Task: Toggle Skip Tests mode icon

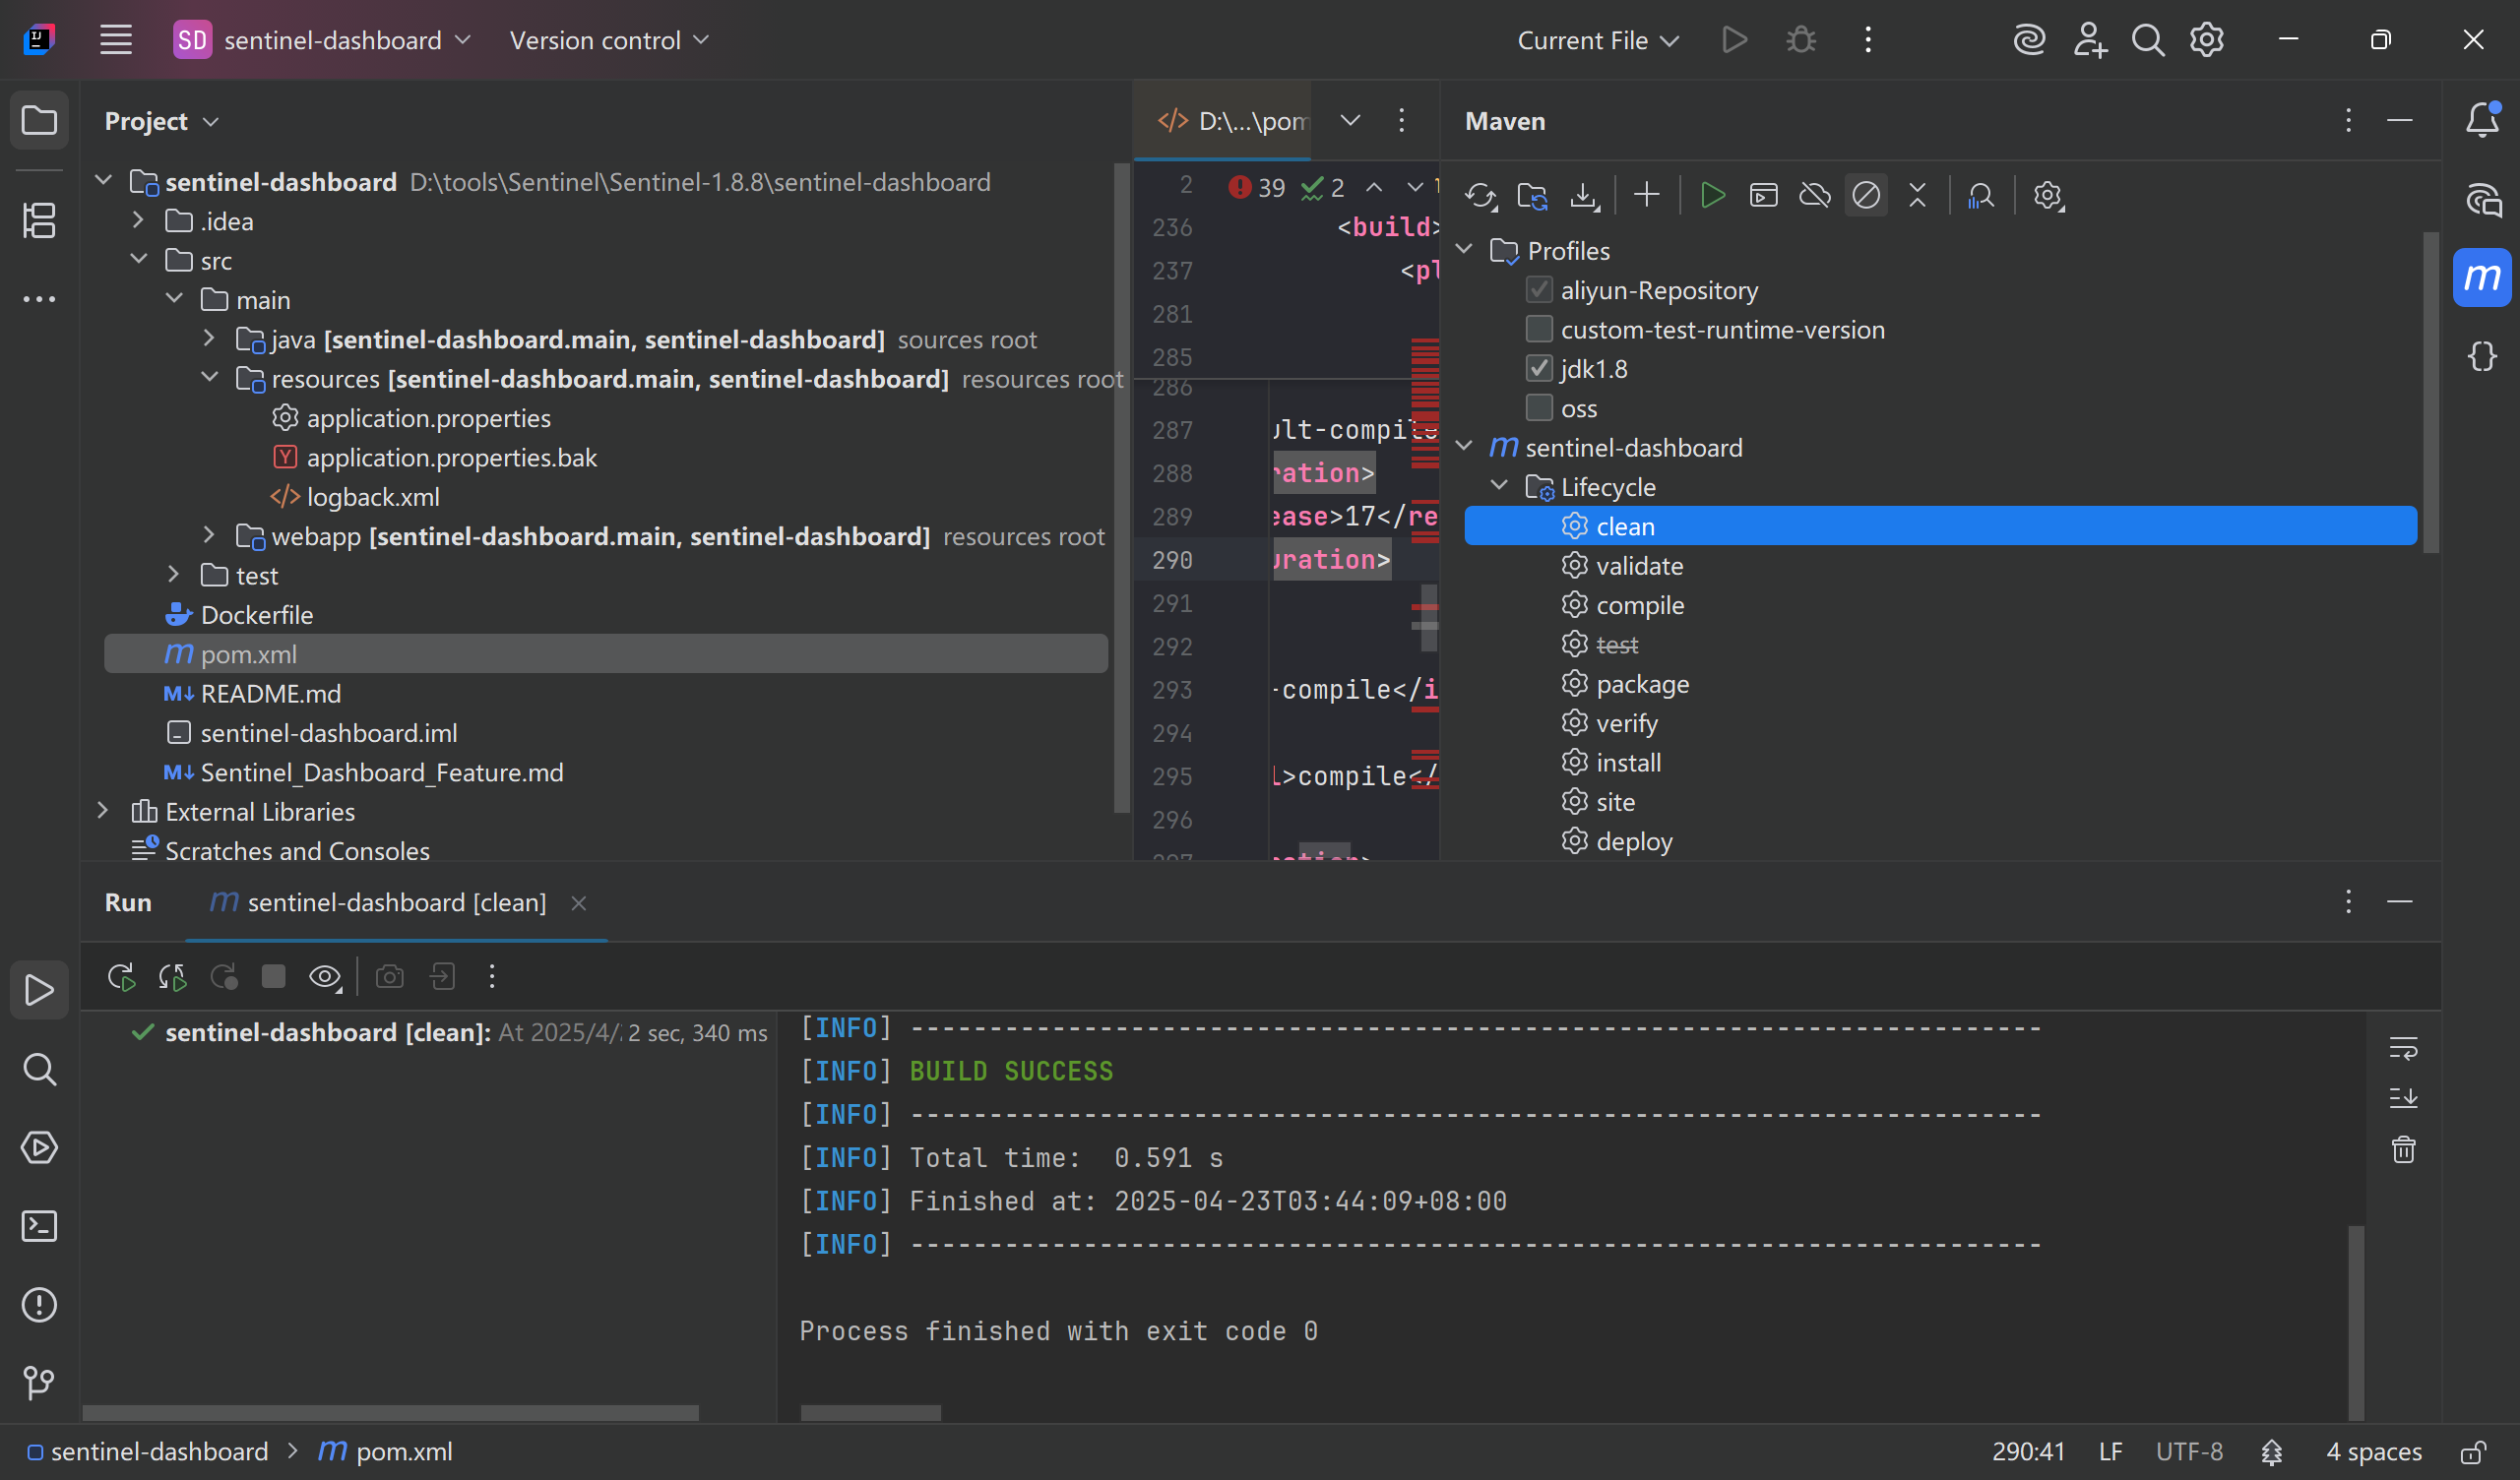Action: tap(1865, 195)
